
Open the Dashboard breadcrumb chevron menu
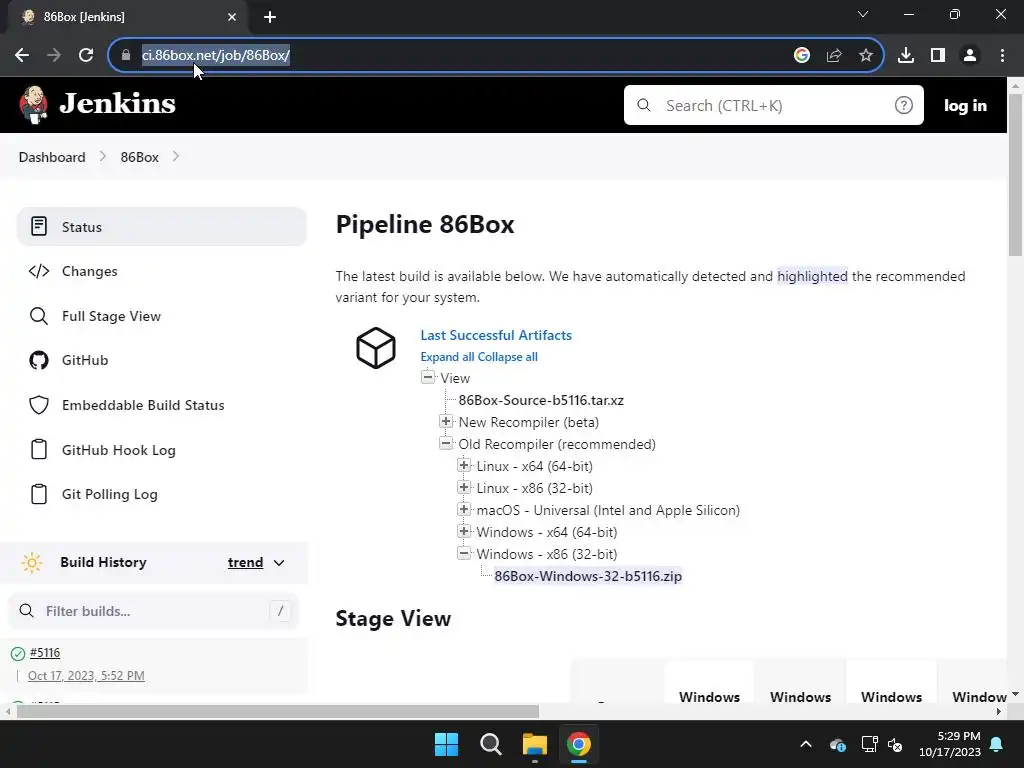(103, 157)
